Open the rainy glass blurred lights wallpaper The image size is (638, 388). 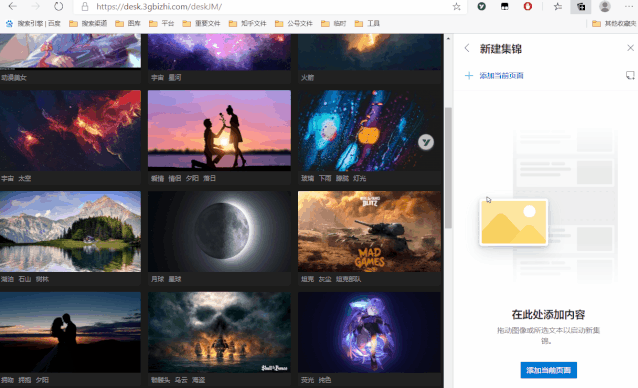pyautogui.click(x=369, y=130)
